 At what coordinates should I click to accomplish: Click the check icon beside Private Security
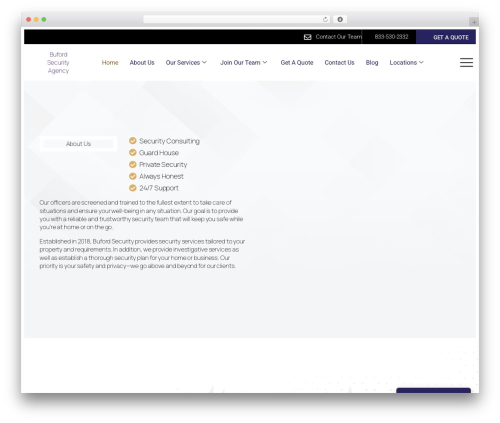coord(133,164)
